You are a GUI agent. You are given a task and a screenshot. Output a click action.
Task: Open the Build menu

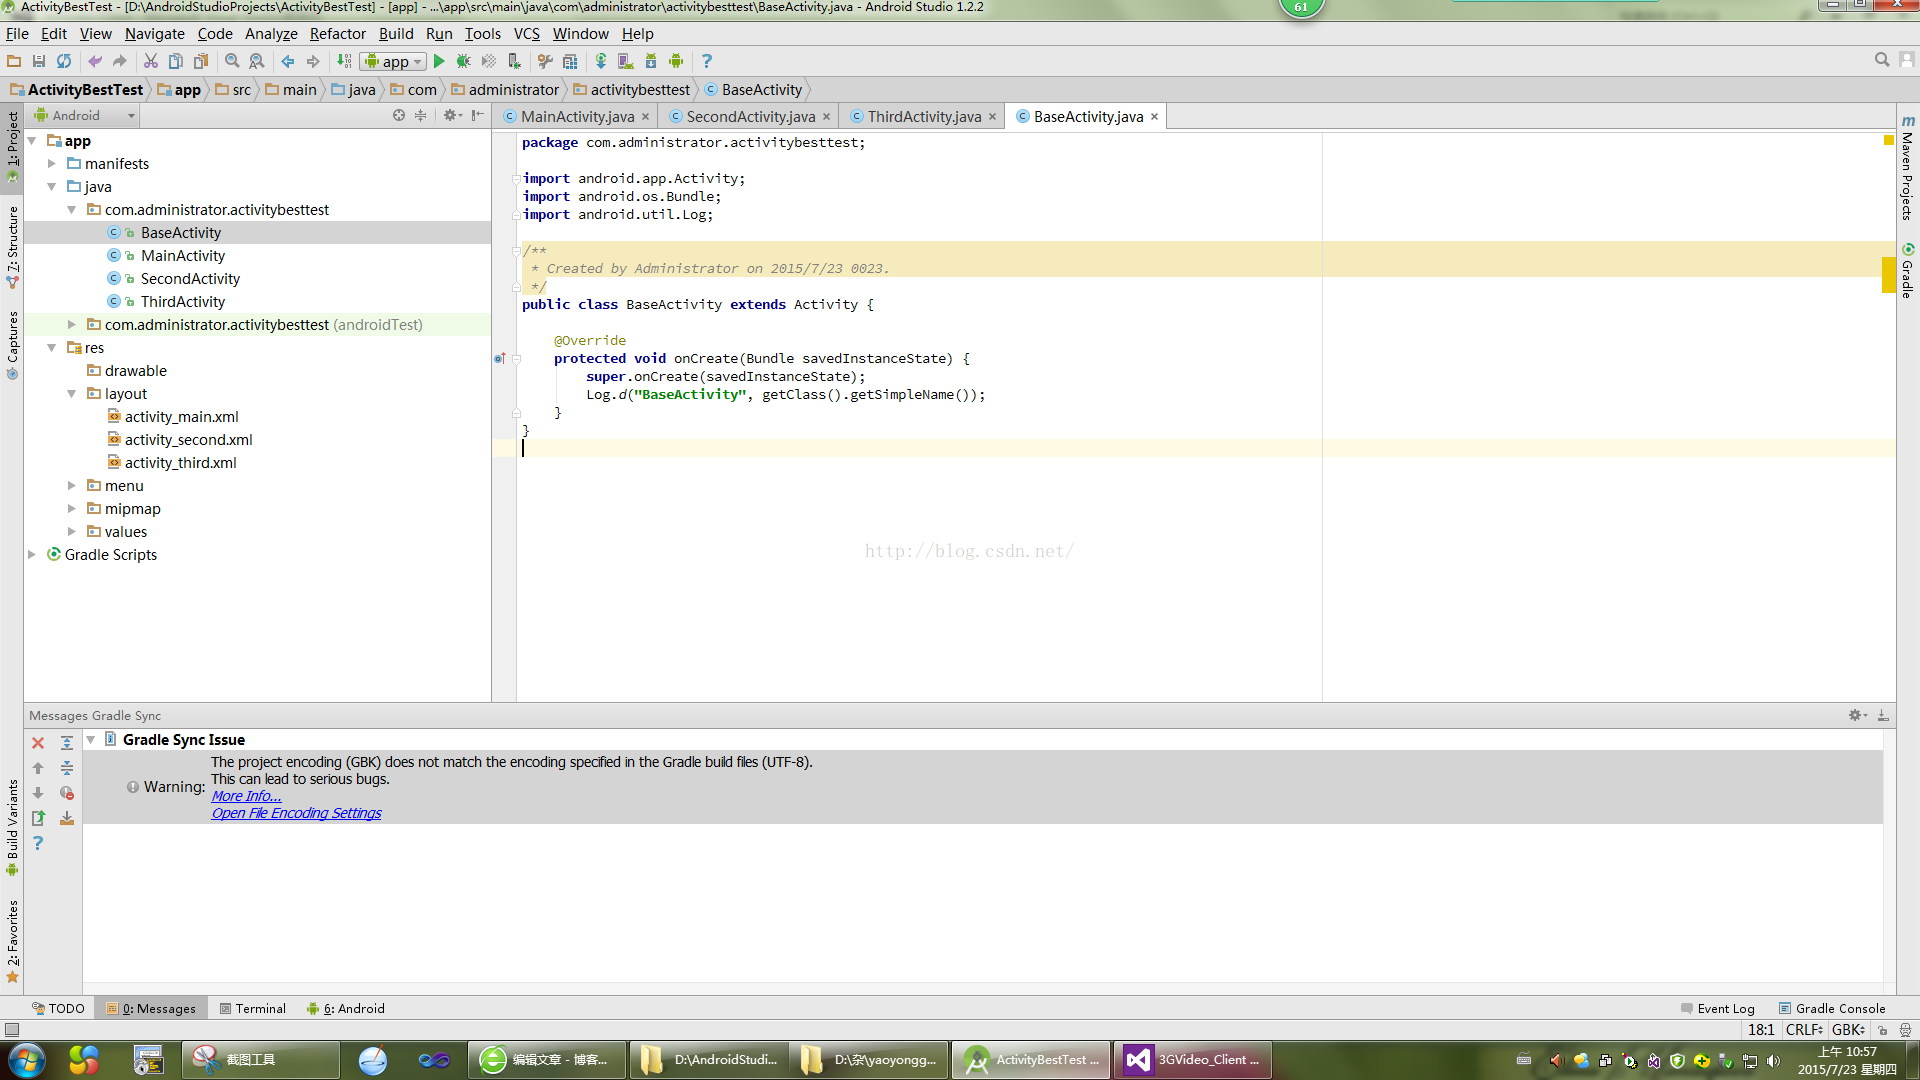[x=396, y=34]
